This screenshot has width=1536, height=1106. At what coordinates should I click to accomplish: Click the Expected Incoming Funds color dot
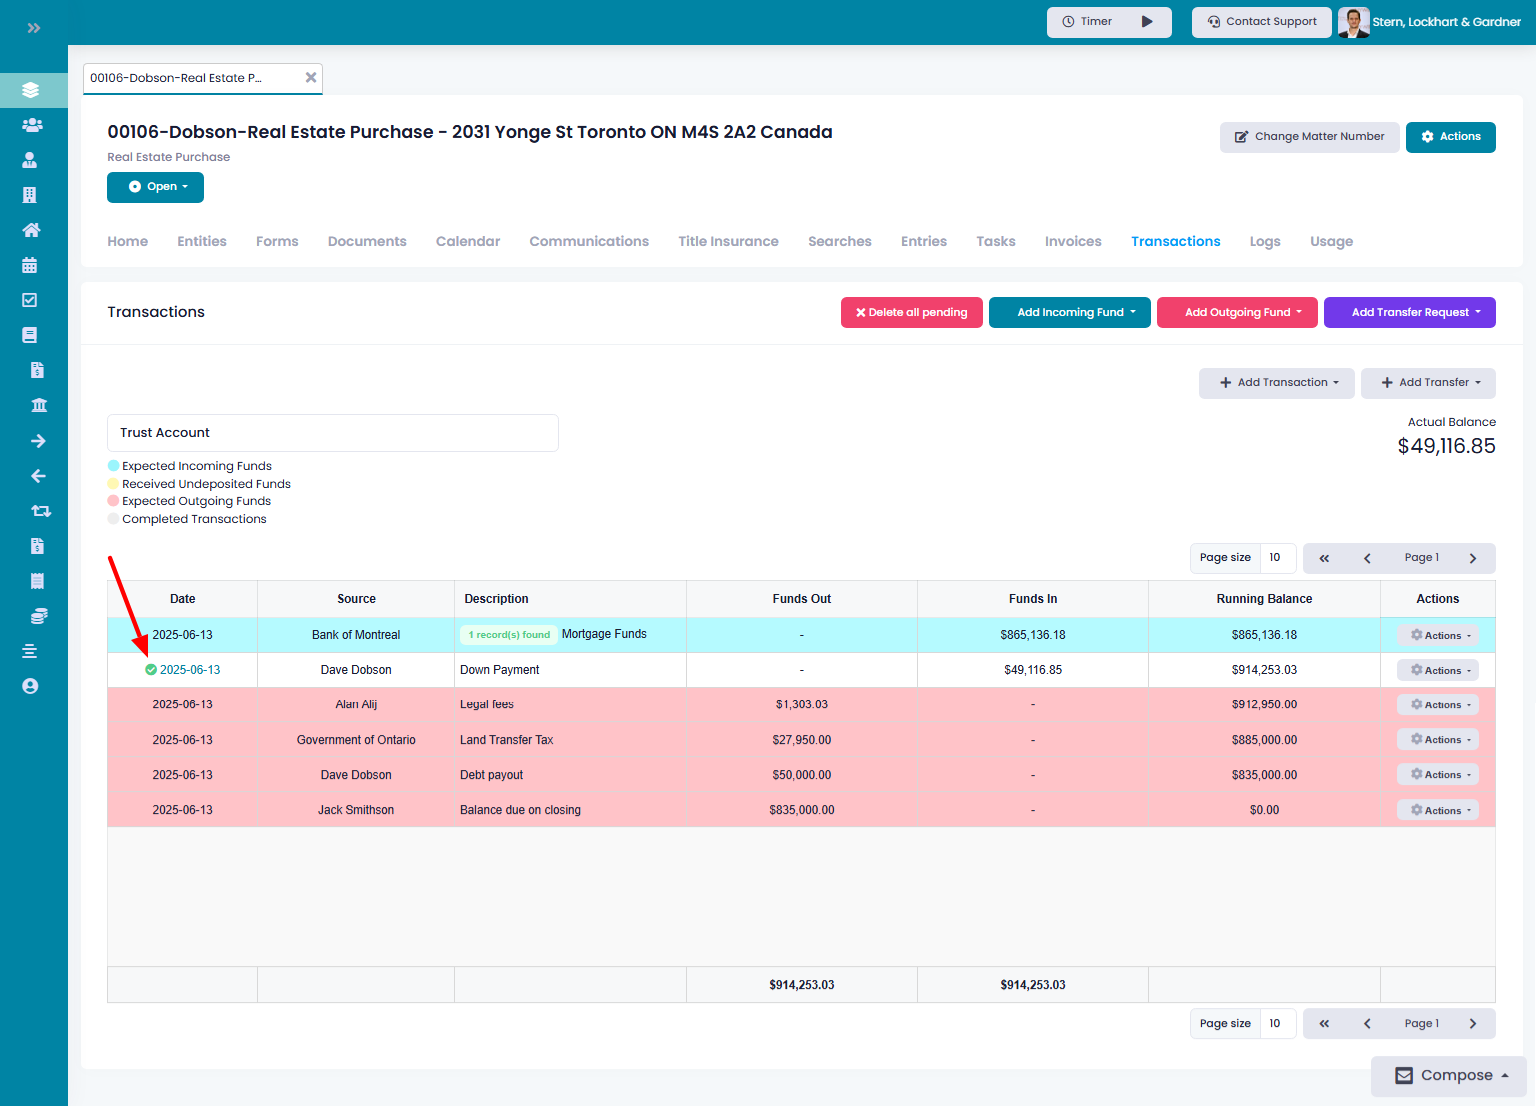(114, 466)
